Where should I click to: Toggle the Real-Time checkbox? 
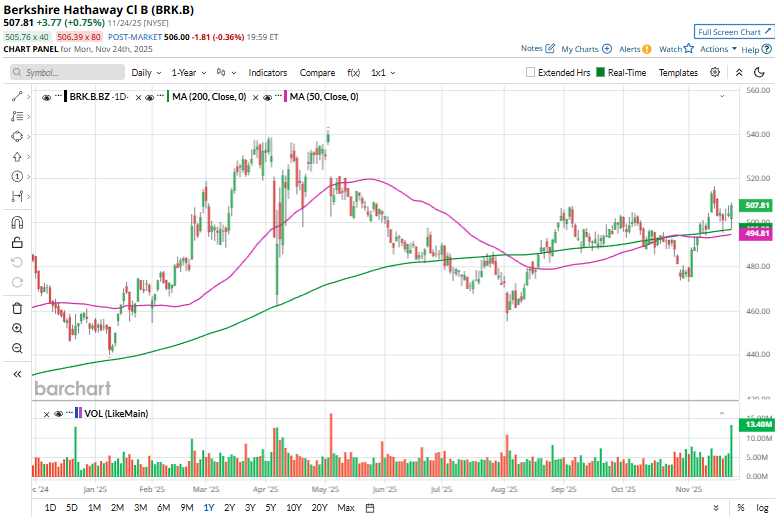pos(600,72)
